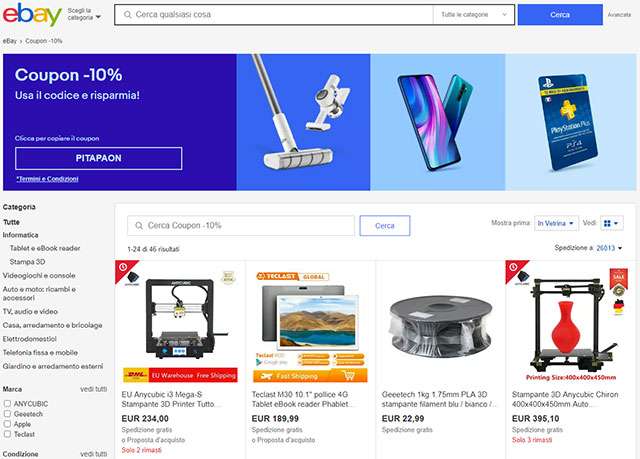The width and height of the screenshot is (640, 459).
Task: Tick the ANYCUBIC brand checkbox
Action: tap(7, 404)
